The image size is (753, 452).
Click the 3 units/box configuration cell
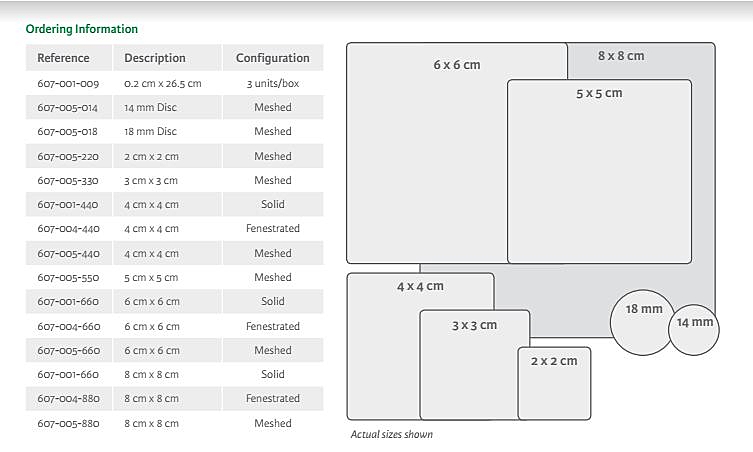tap(273, 83)
